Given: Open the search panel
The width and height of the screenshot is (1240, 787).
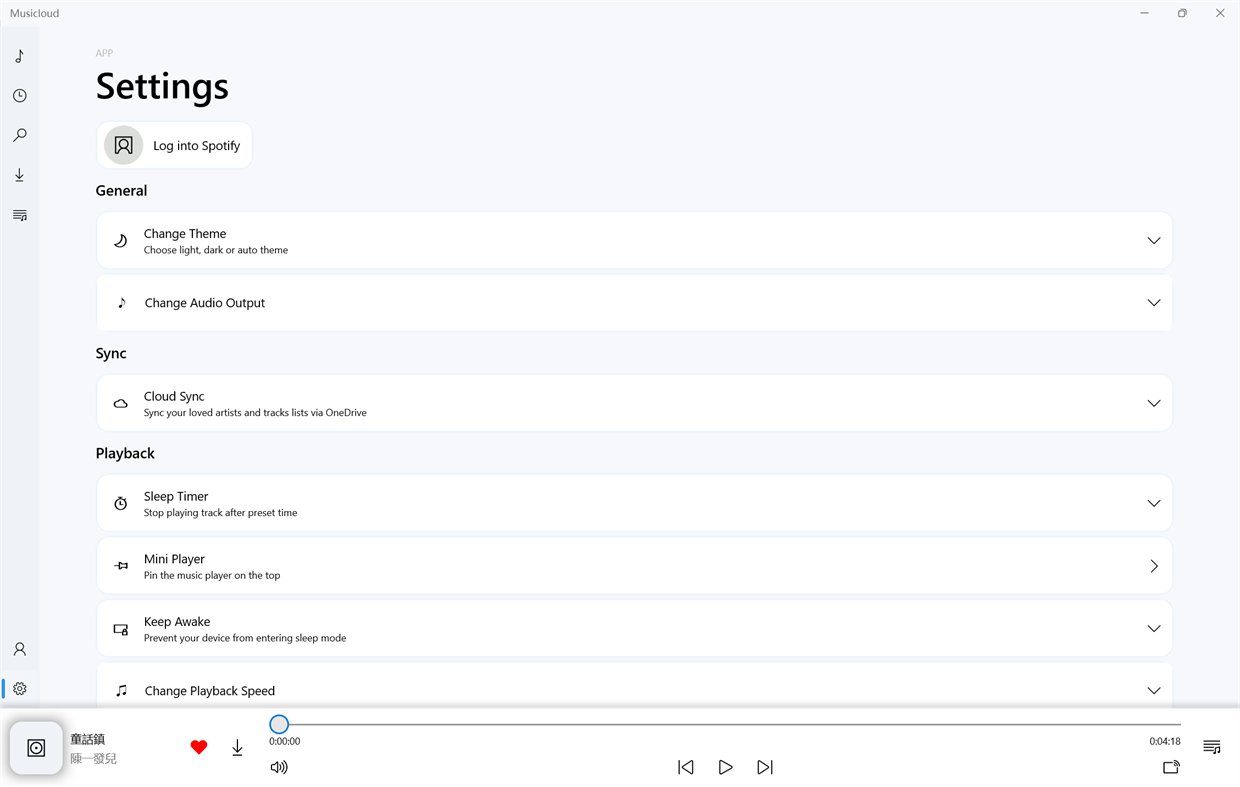Looking at the screenshot, I should coord(19,135).
